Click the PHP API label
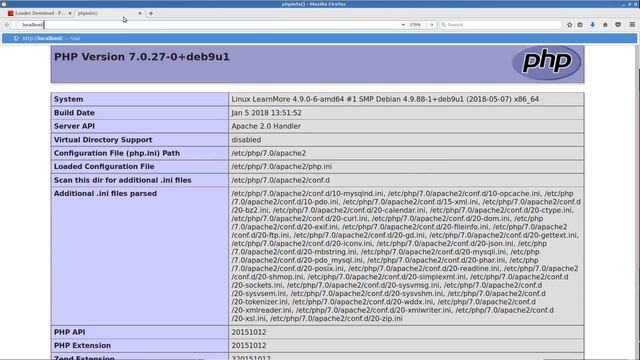 70,332
